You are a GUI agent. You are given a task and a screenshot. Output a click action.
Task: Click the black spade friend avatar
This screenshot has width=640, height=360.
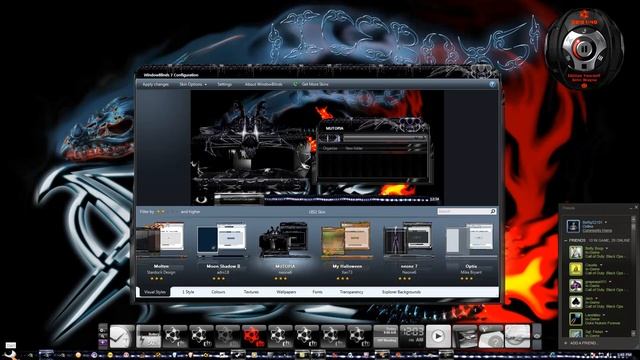point(576,303)
